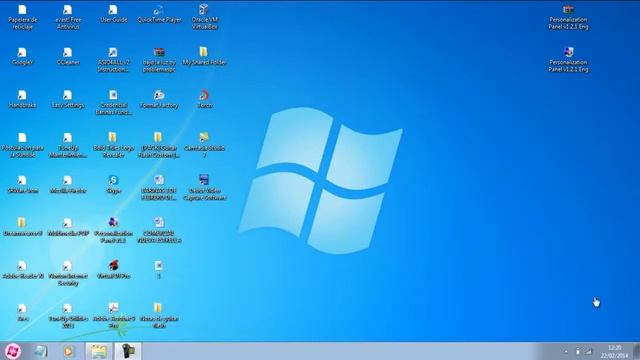
Task: Open the Camtasia Studio 7 shortcut
Action: pyautogui.click(x=204, y=145)
